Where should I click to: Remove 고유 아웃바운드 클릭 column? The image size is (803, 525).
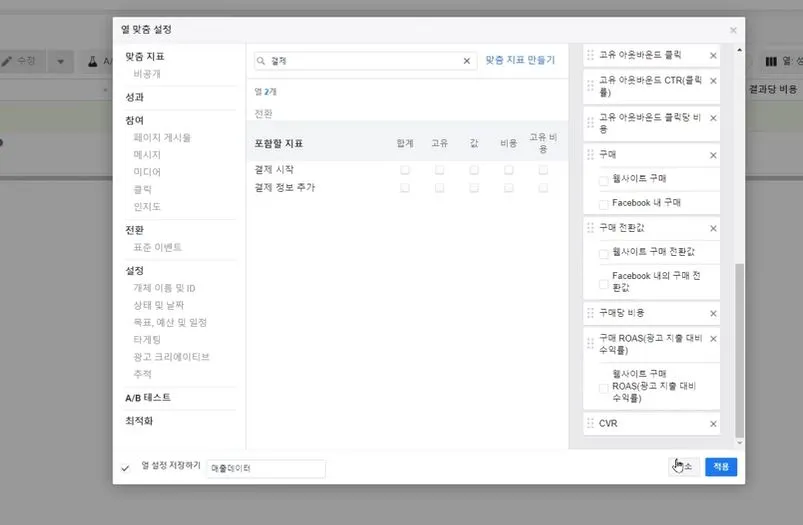tap(713, 55)
